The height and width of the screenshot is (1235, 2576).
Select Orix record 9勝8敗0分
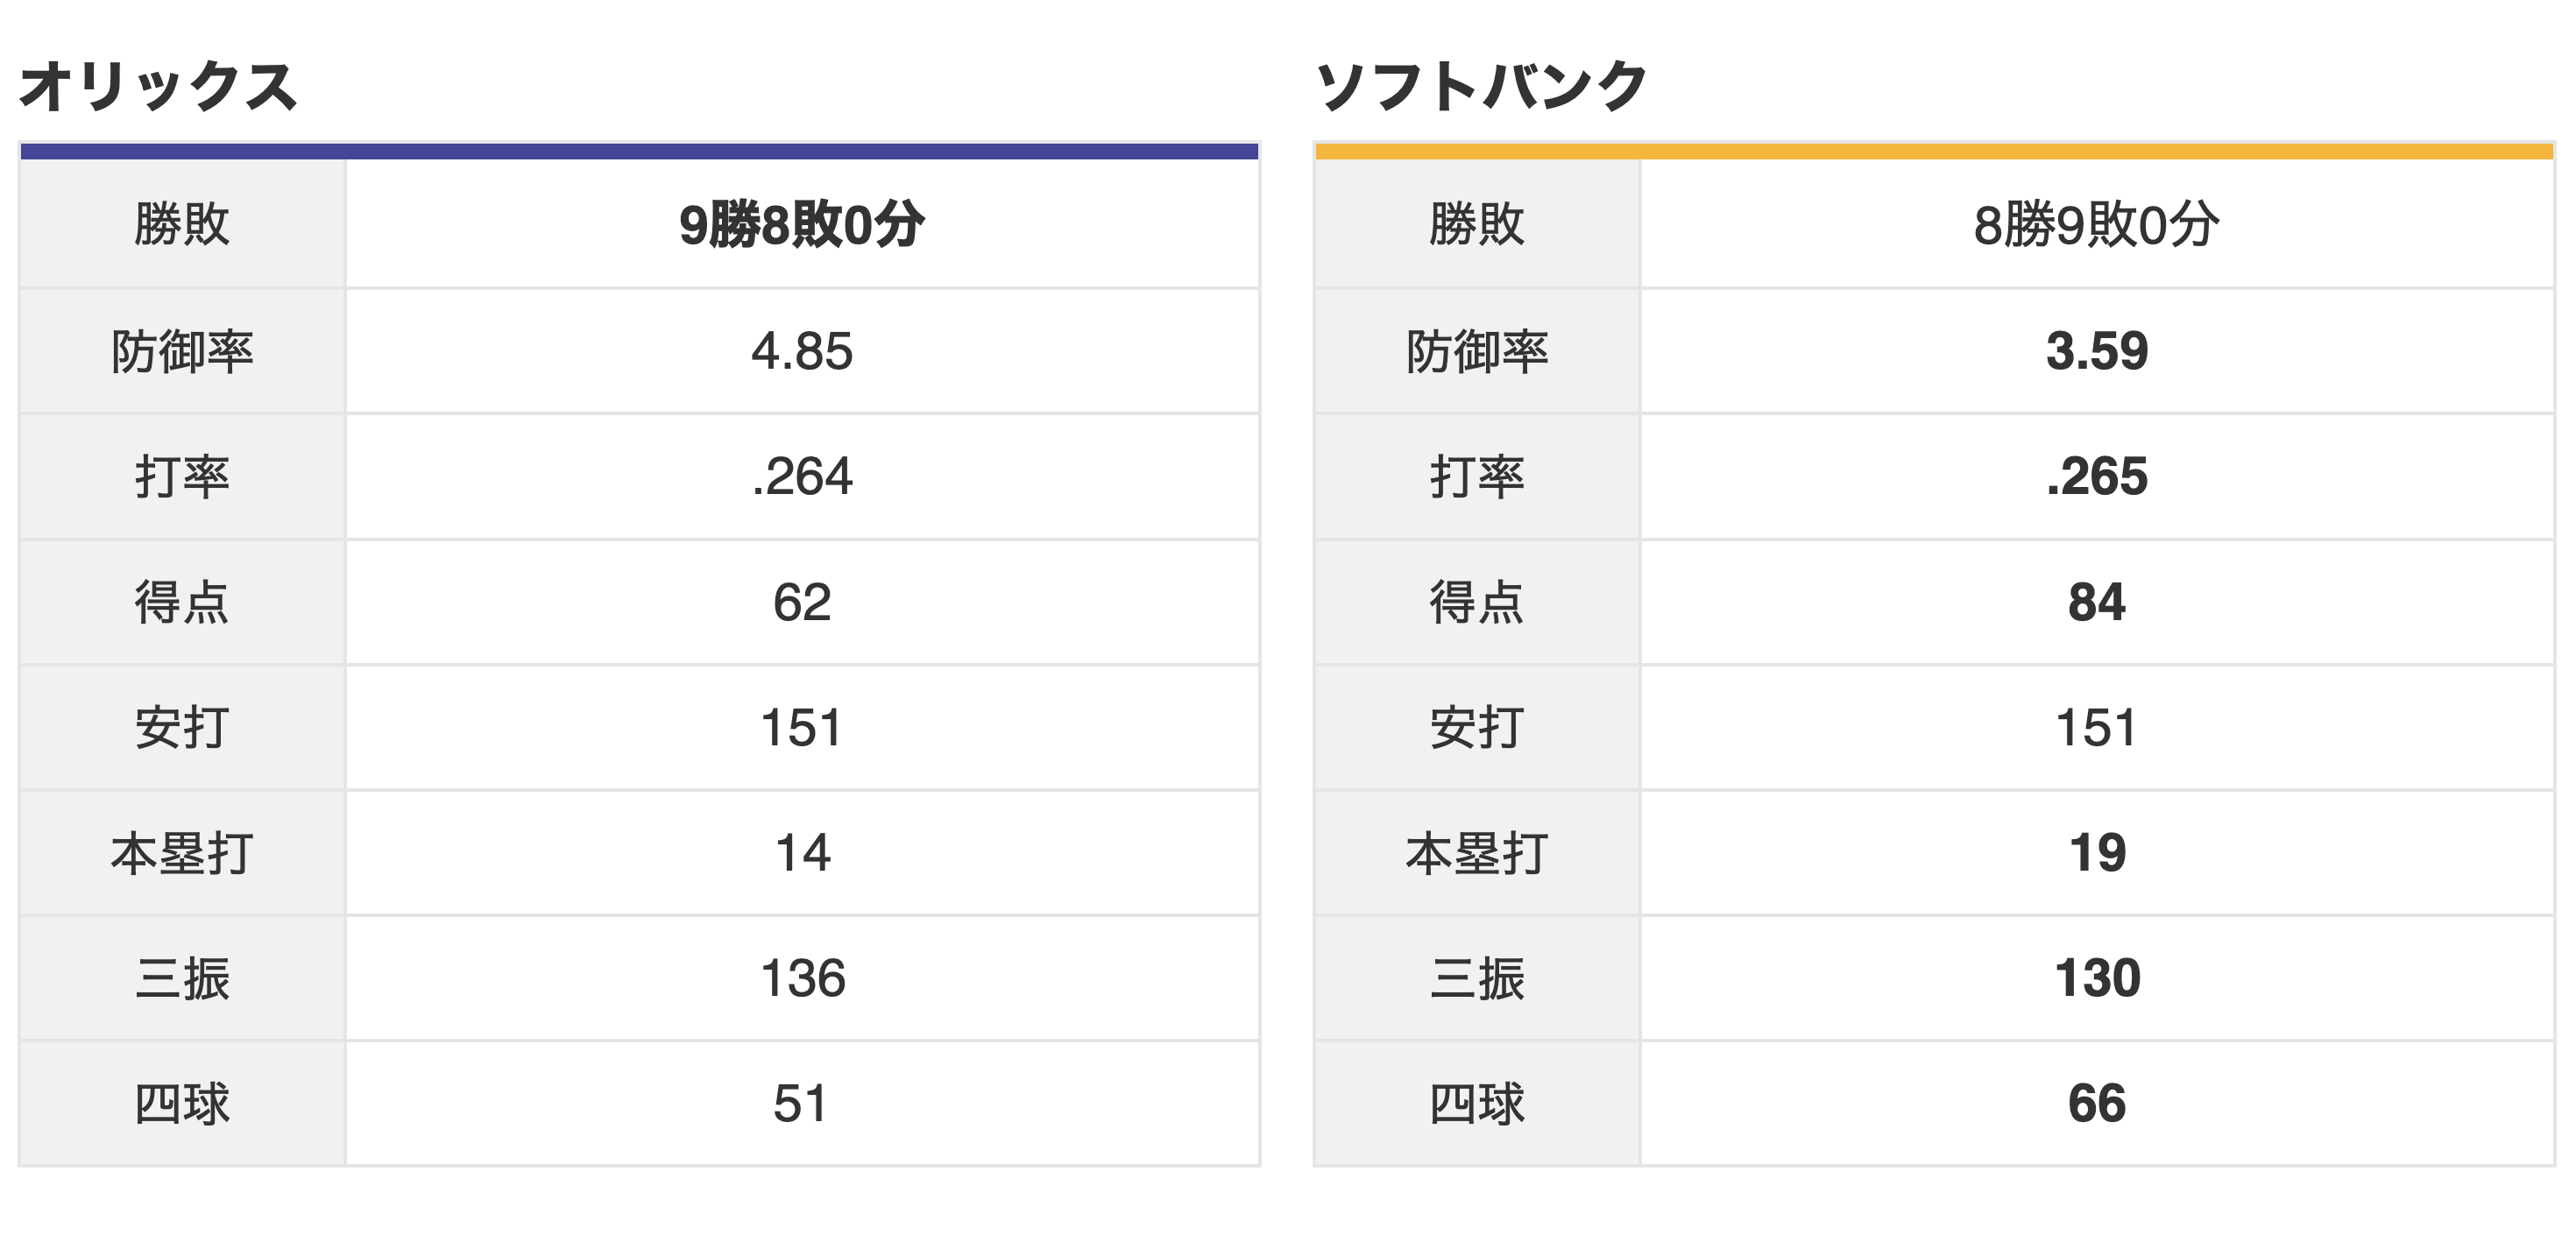click(x=802, y=224)
